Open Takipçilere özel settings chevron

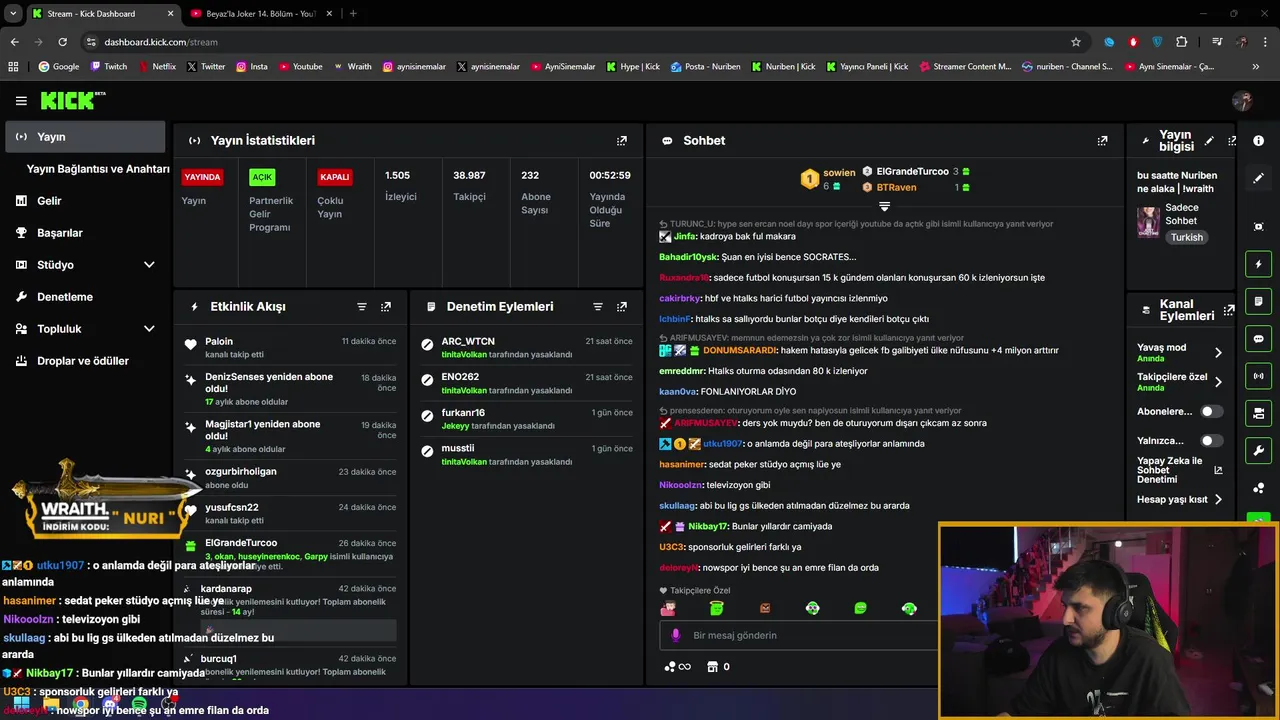pyautogui.click(x=1218, y=382)
